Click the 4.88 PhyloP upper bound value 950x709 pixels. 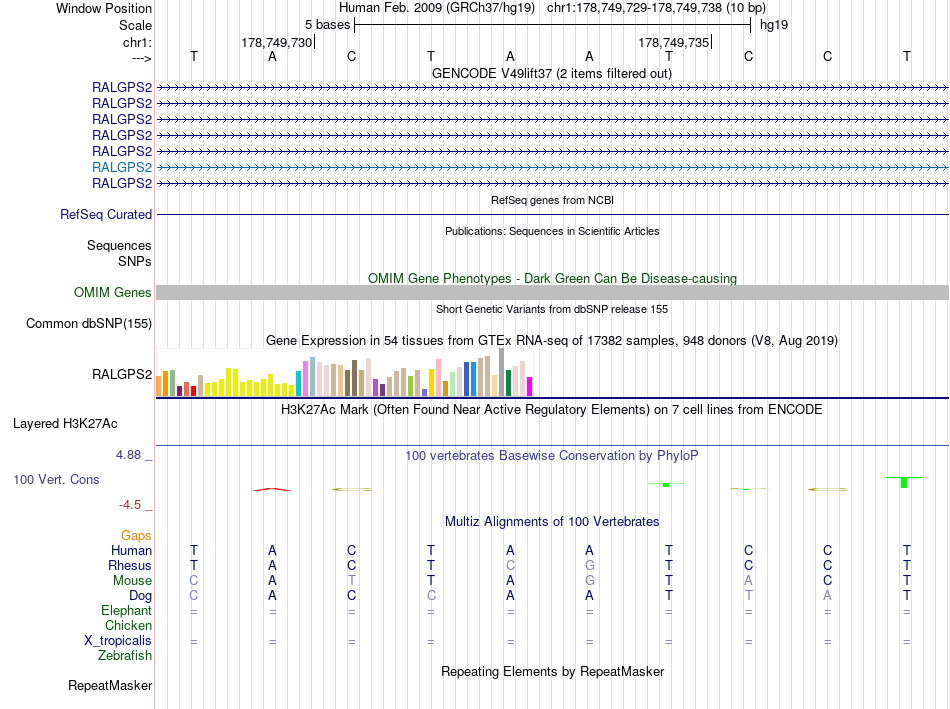tap(128, 454)
